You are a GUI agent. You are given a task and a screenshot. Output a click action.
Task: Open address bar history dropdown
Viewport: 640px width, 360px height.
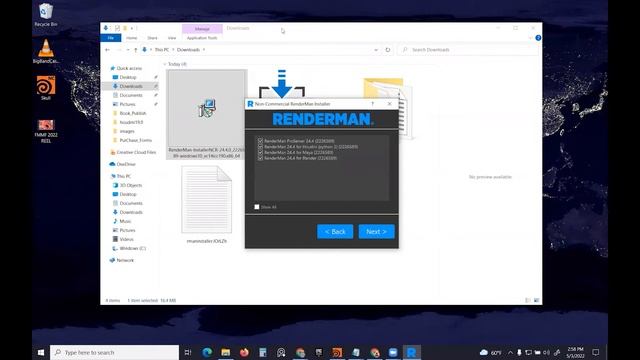tap(376, 50)
